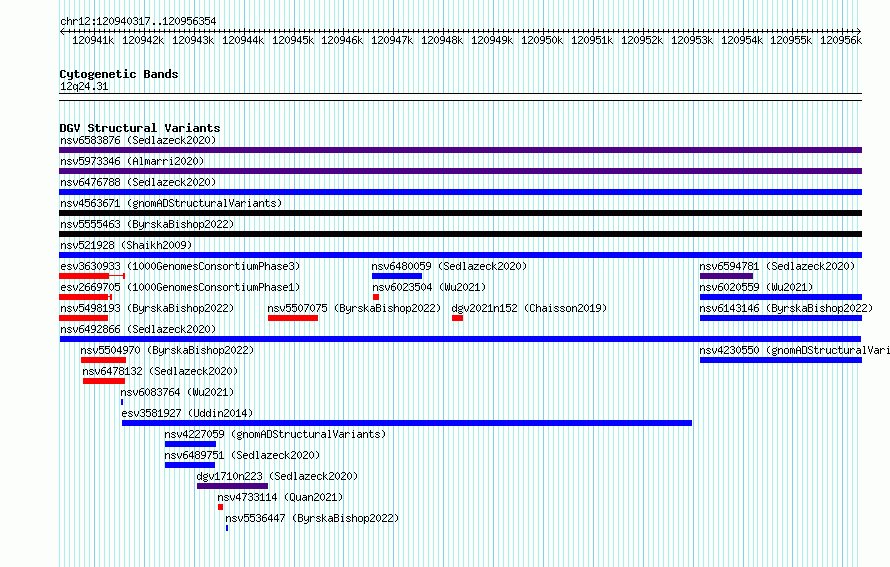Click blue bar under nsv6476788
This screenshot has width=890, height=567.
pyautogui.click(x=460, y=192)
